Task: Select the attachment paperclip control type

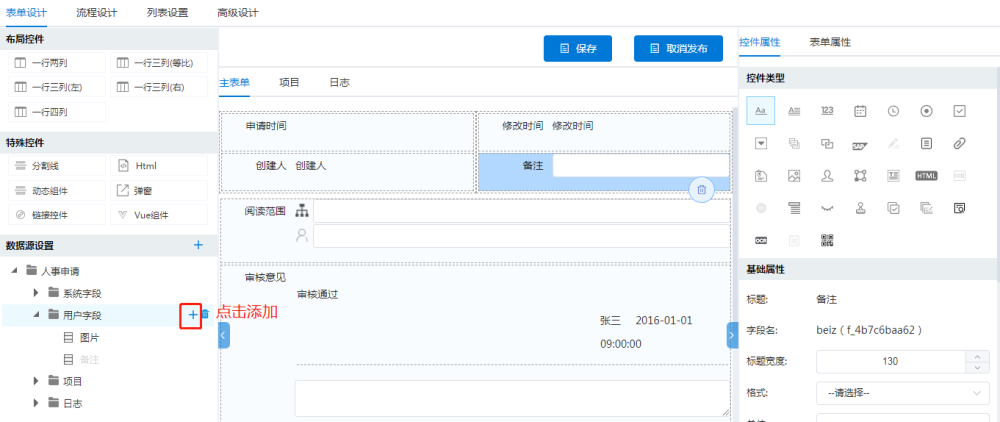Action: tap(959, 143)
